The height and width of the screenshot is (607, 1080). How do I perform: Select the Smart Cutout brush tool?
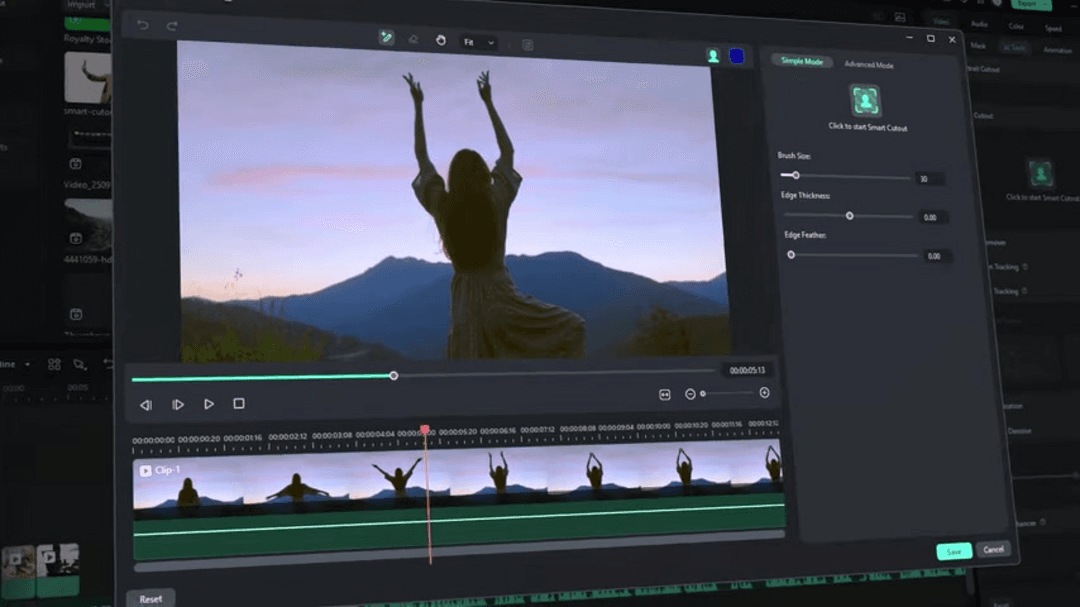coord(388,40)
